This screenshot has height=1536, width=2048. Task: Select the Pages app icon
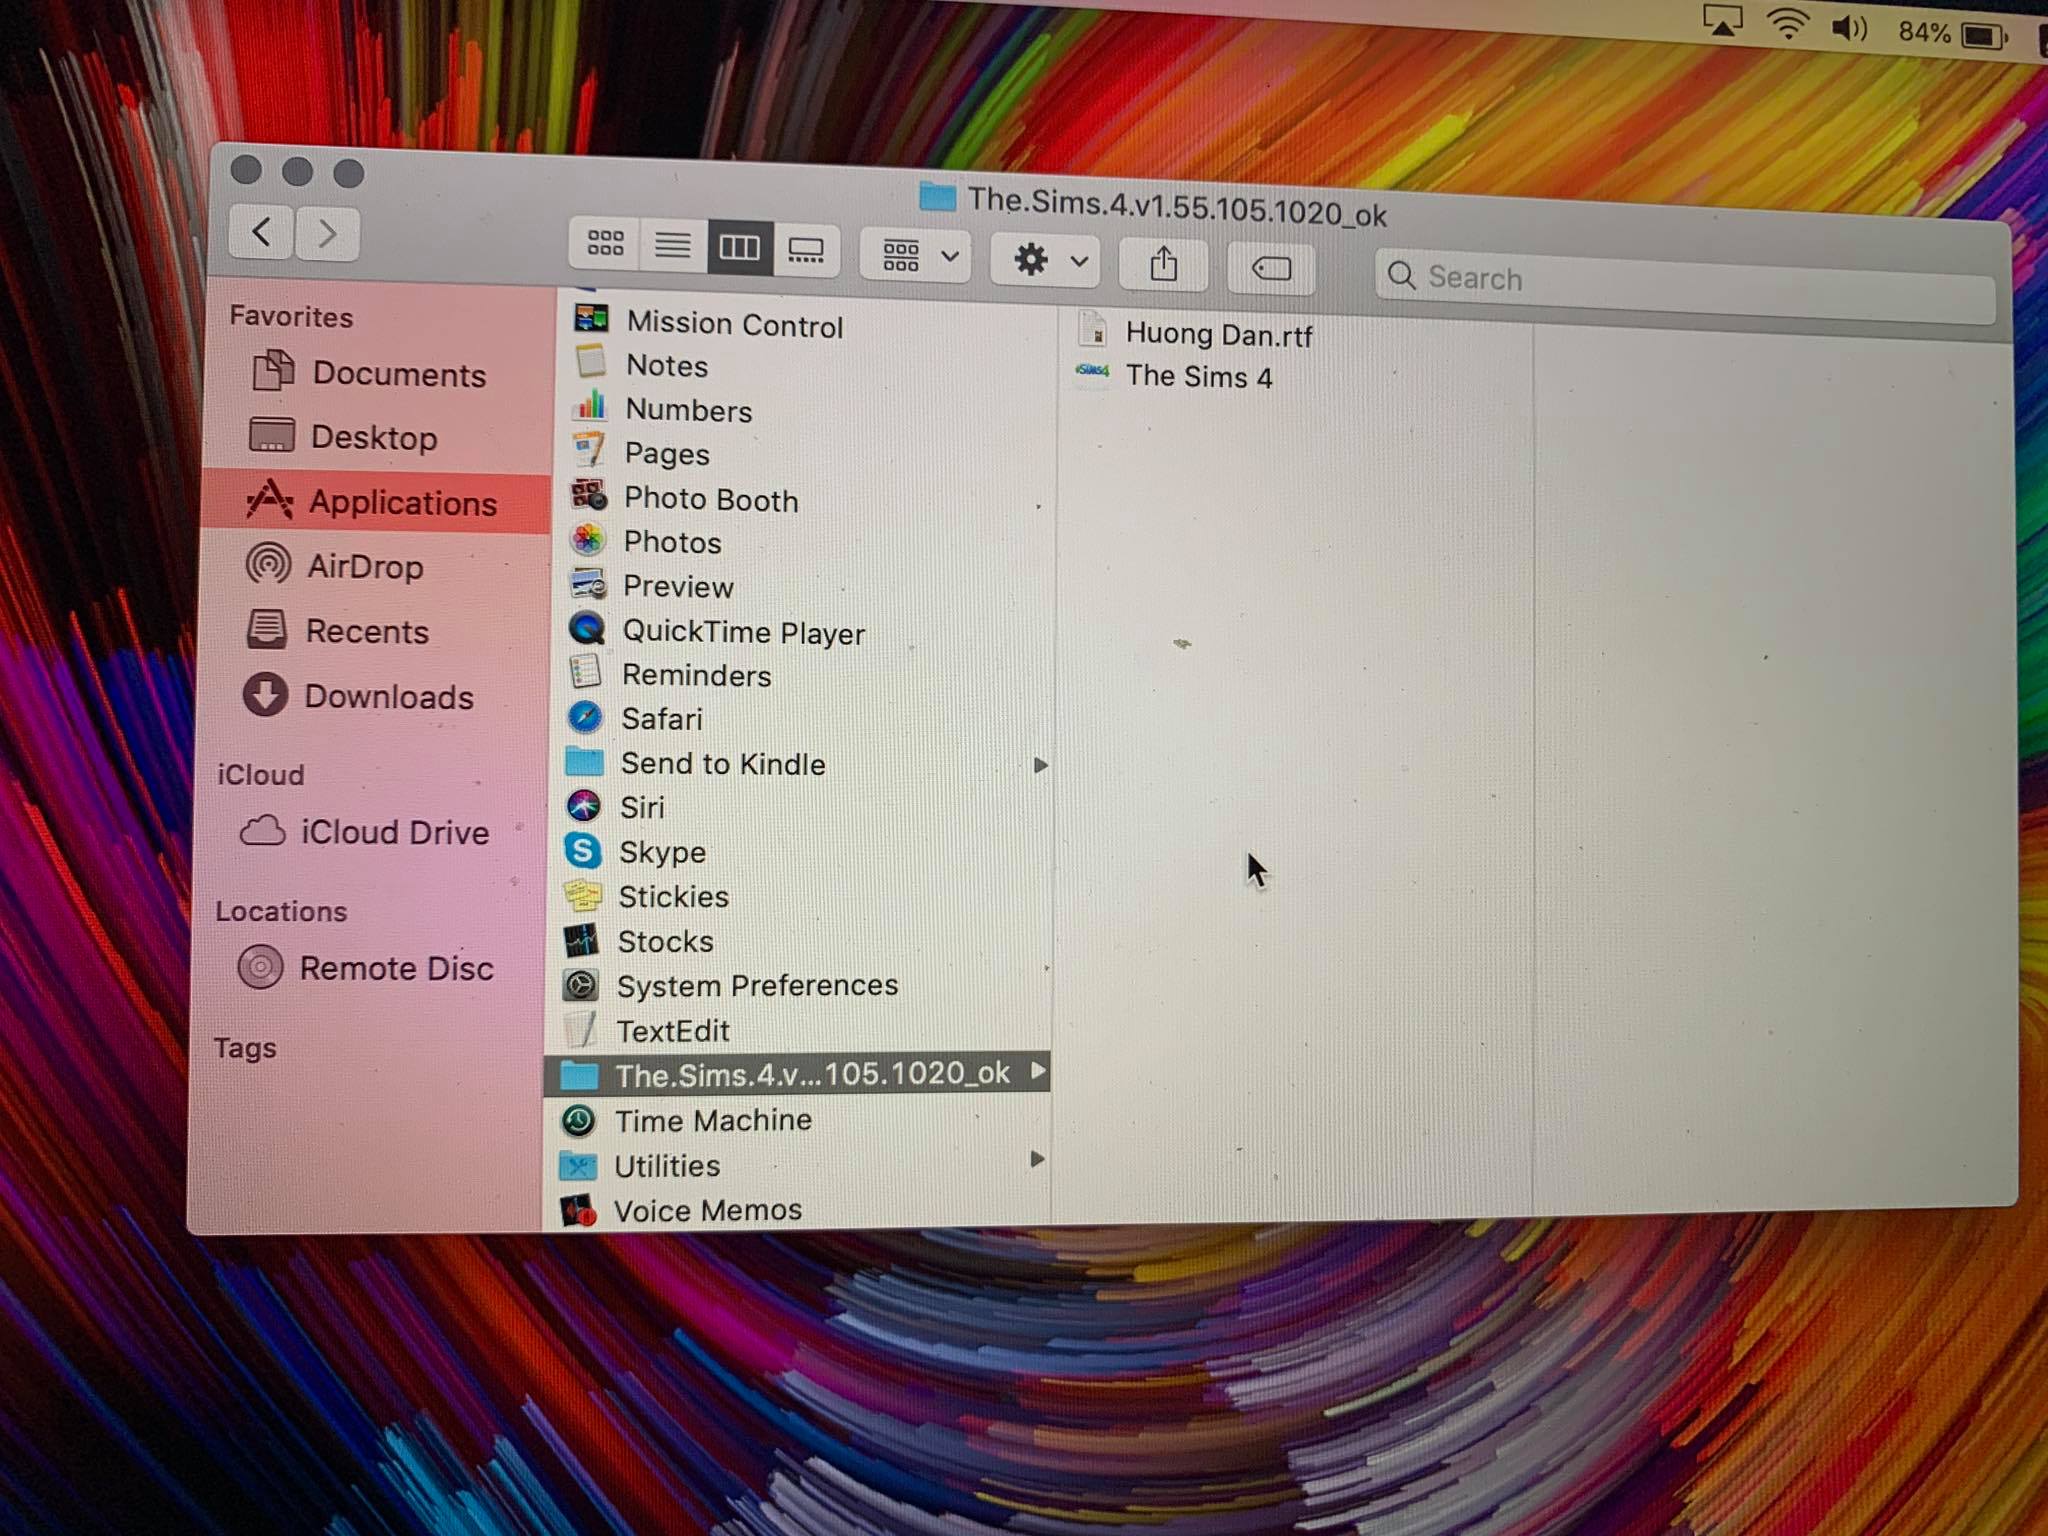pos(589,450)
